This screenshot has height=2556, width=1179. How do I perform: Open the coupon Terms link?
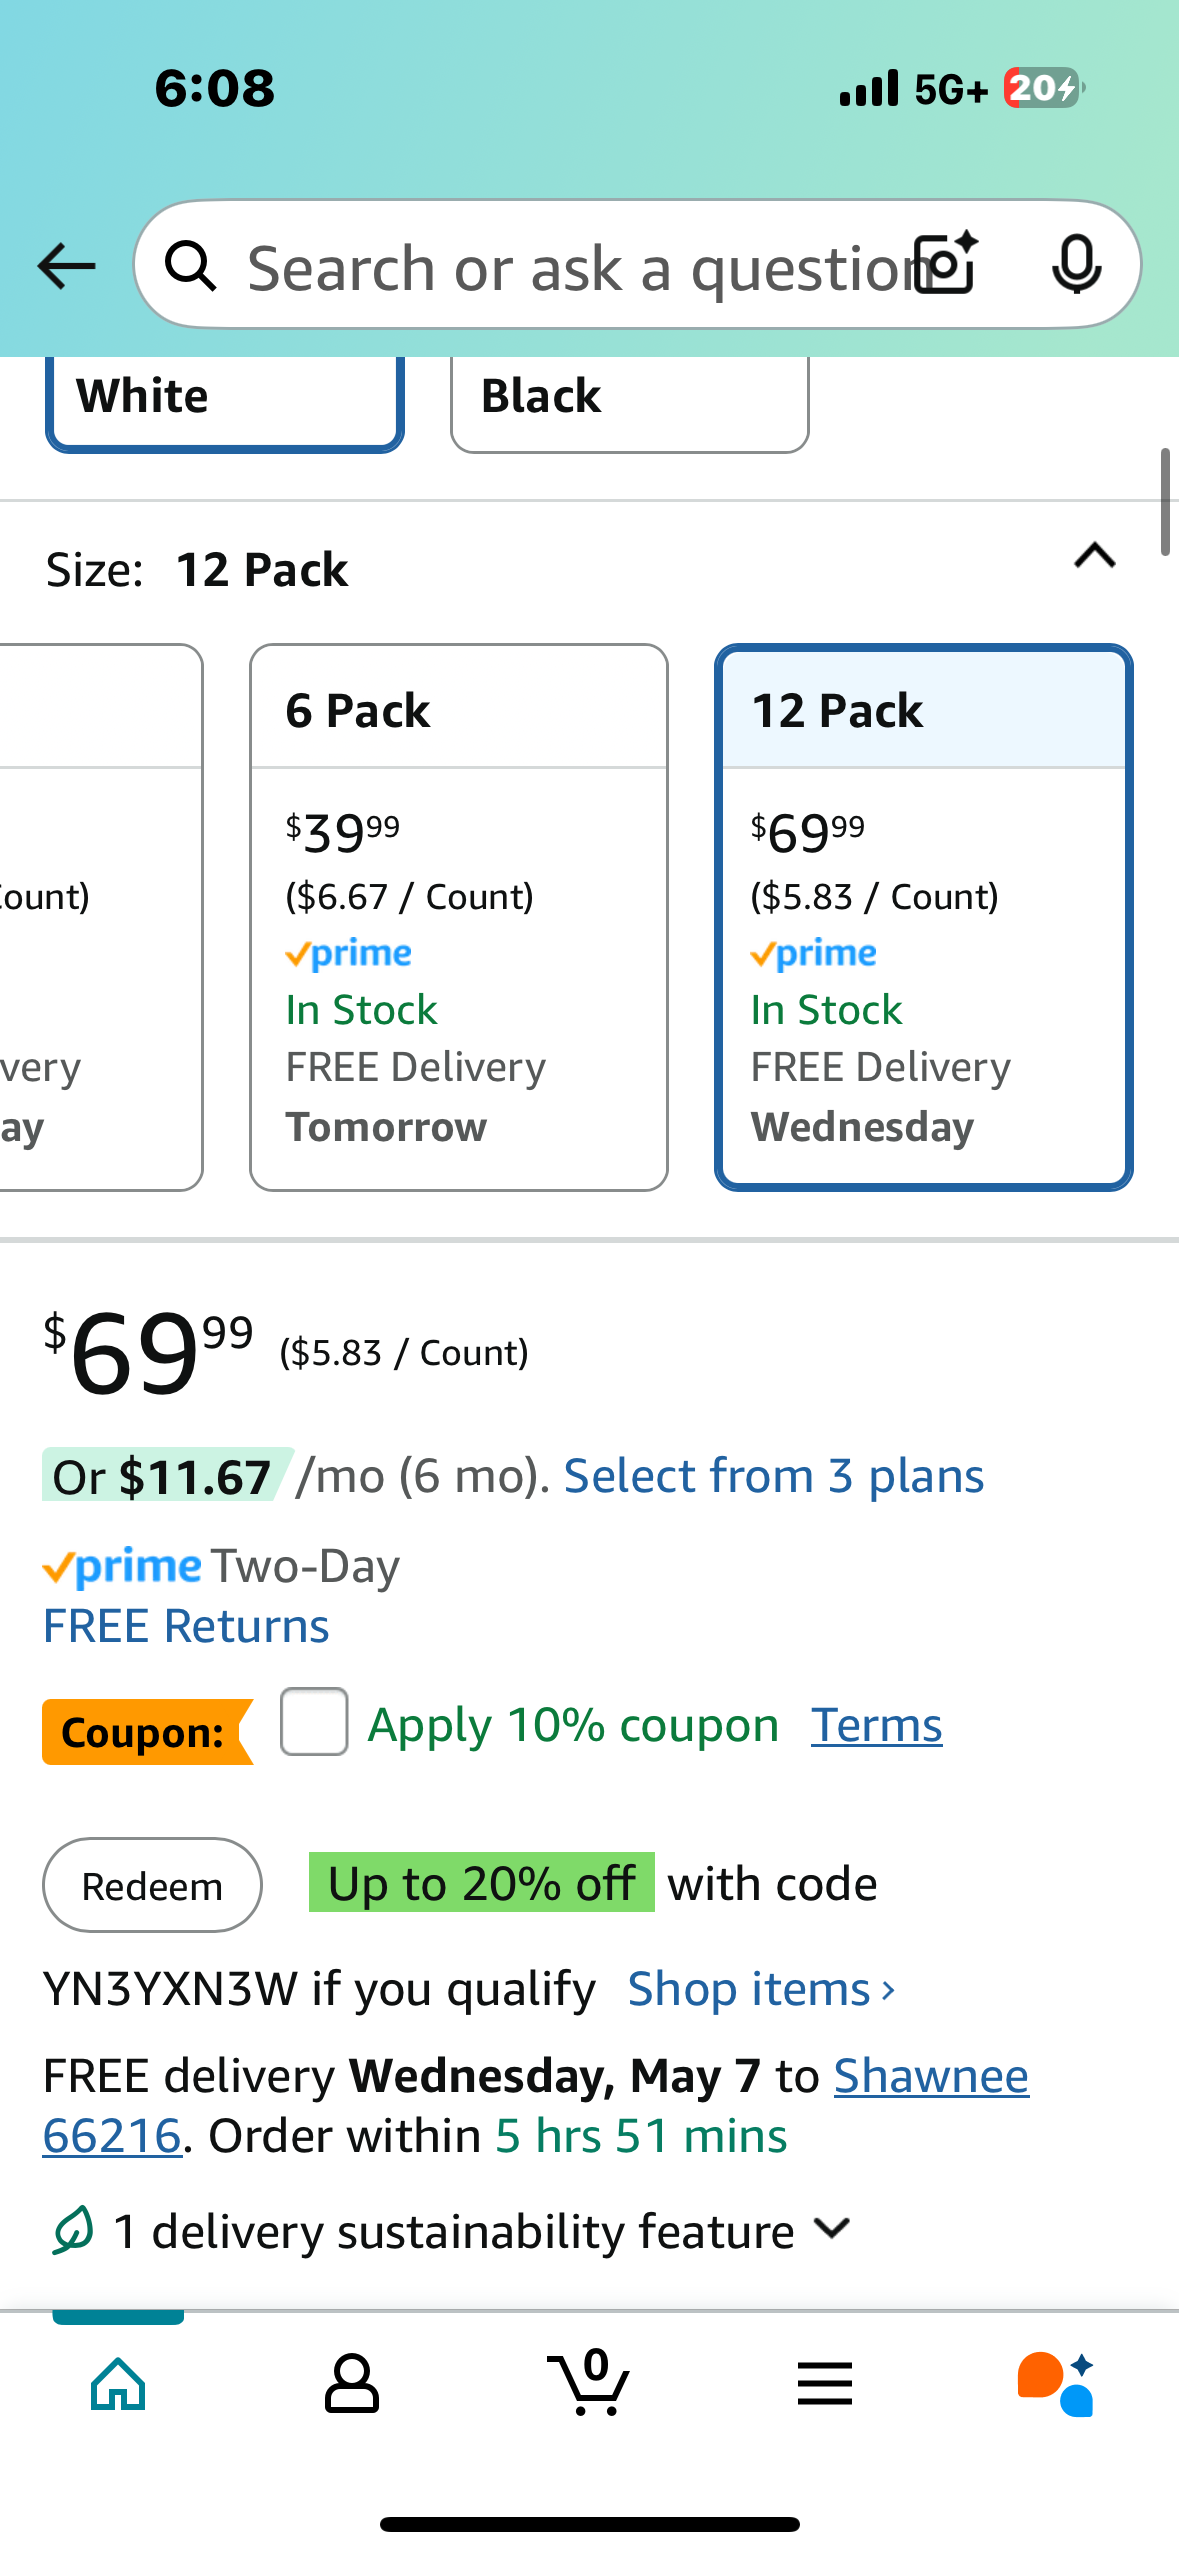tap(877, 1725)
